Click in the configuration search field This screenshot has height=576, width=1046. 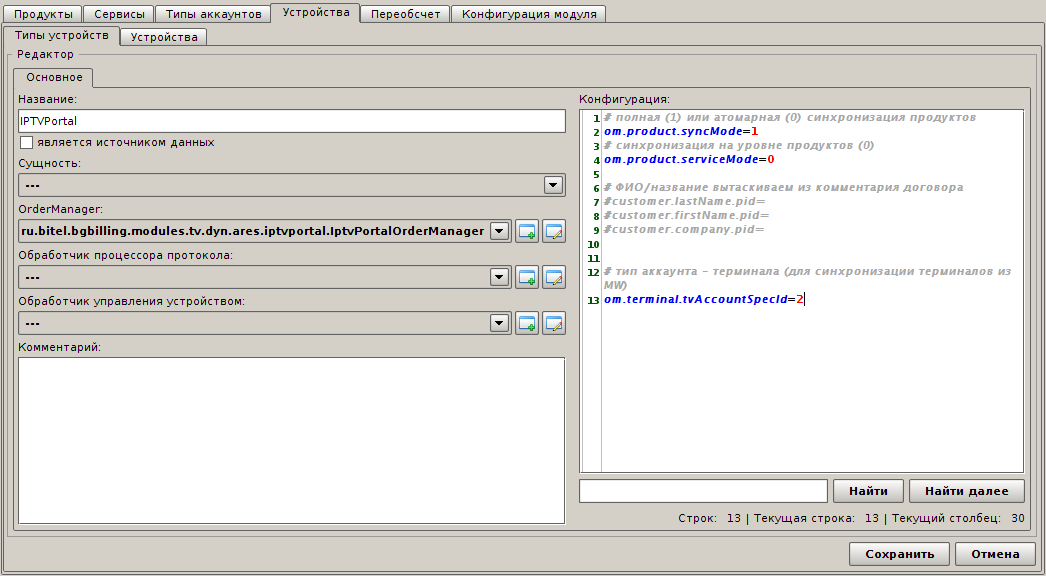pos(703,491)
